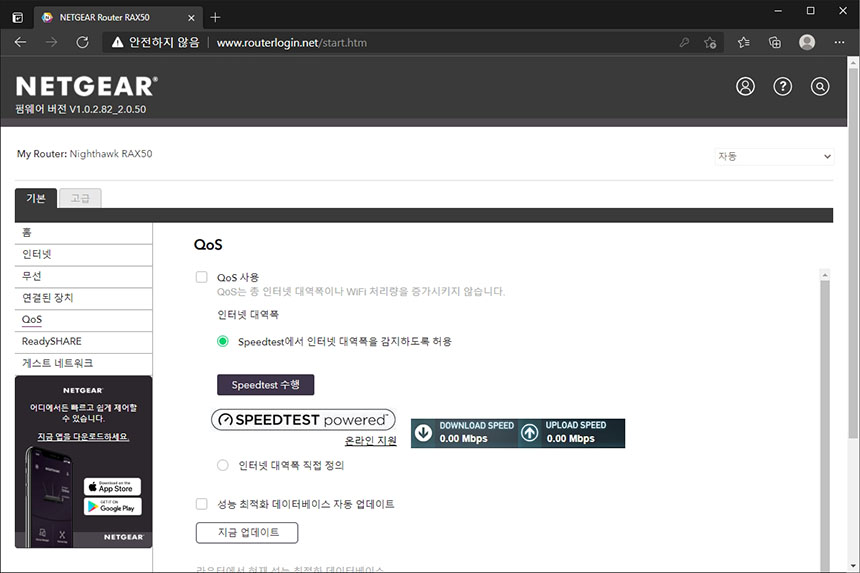860x573 pixels.
Task: Select Speedtest bandwidth detection radio button
Action: (x=223, y=341)
